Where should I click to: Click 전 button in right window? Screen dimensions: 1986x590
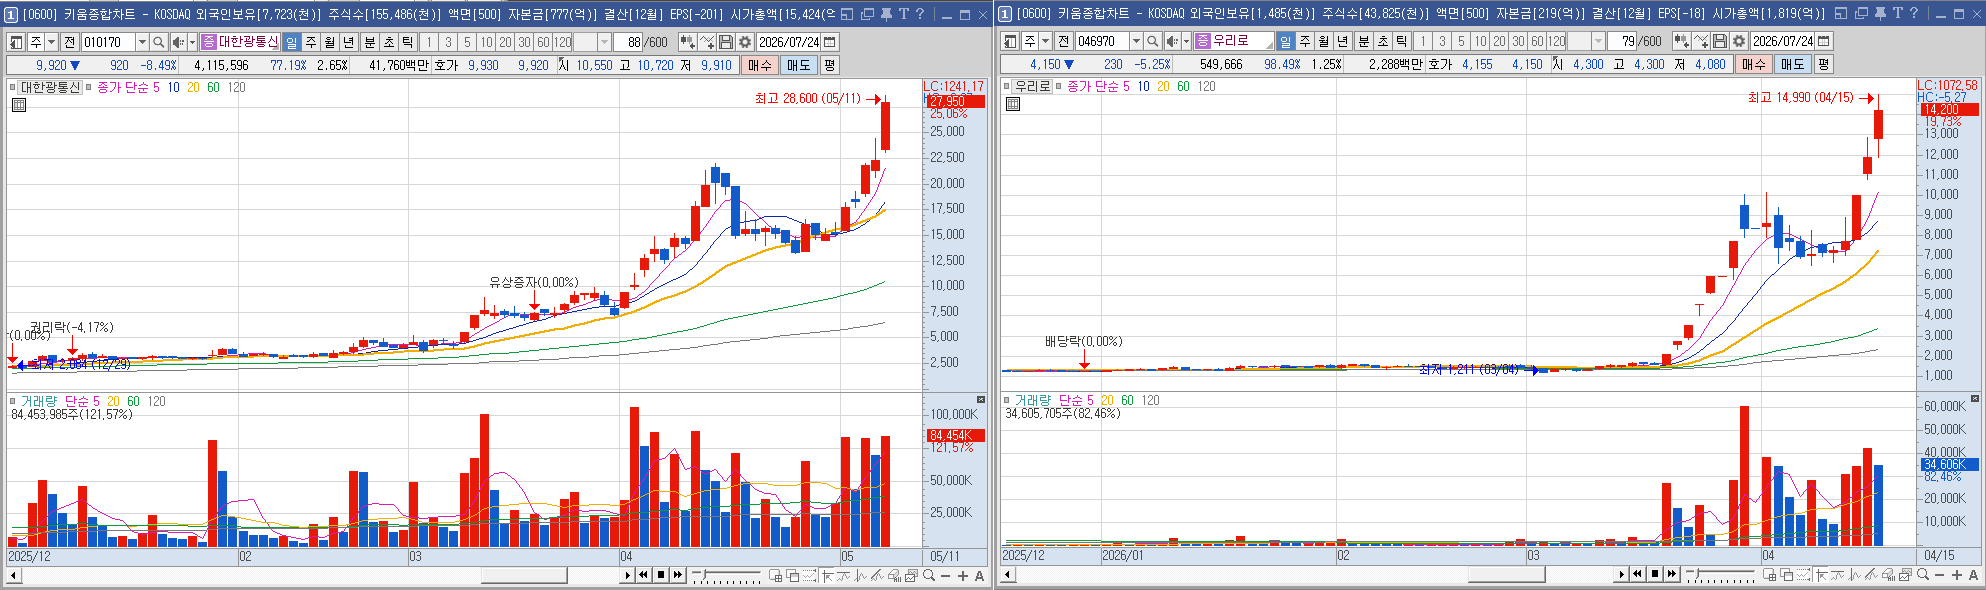coord(1063,41)
